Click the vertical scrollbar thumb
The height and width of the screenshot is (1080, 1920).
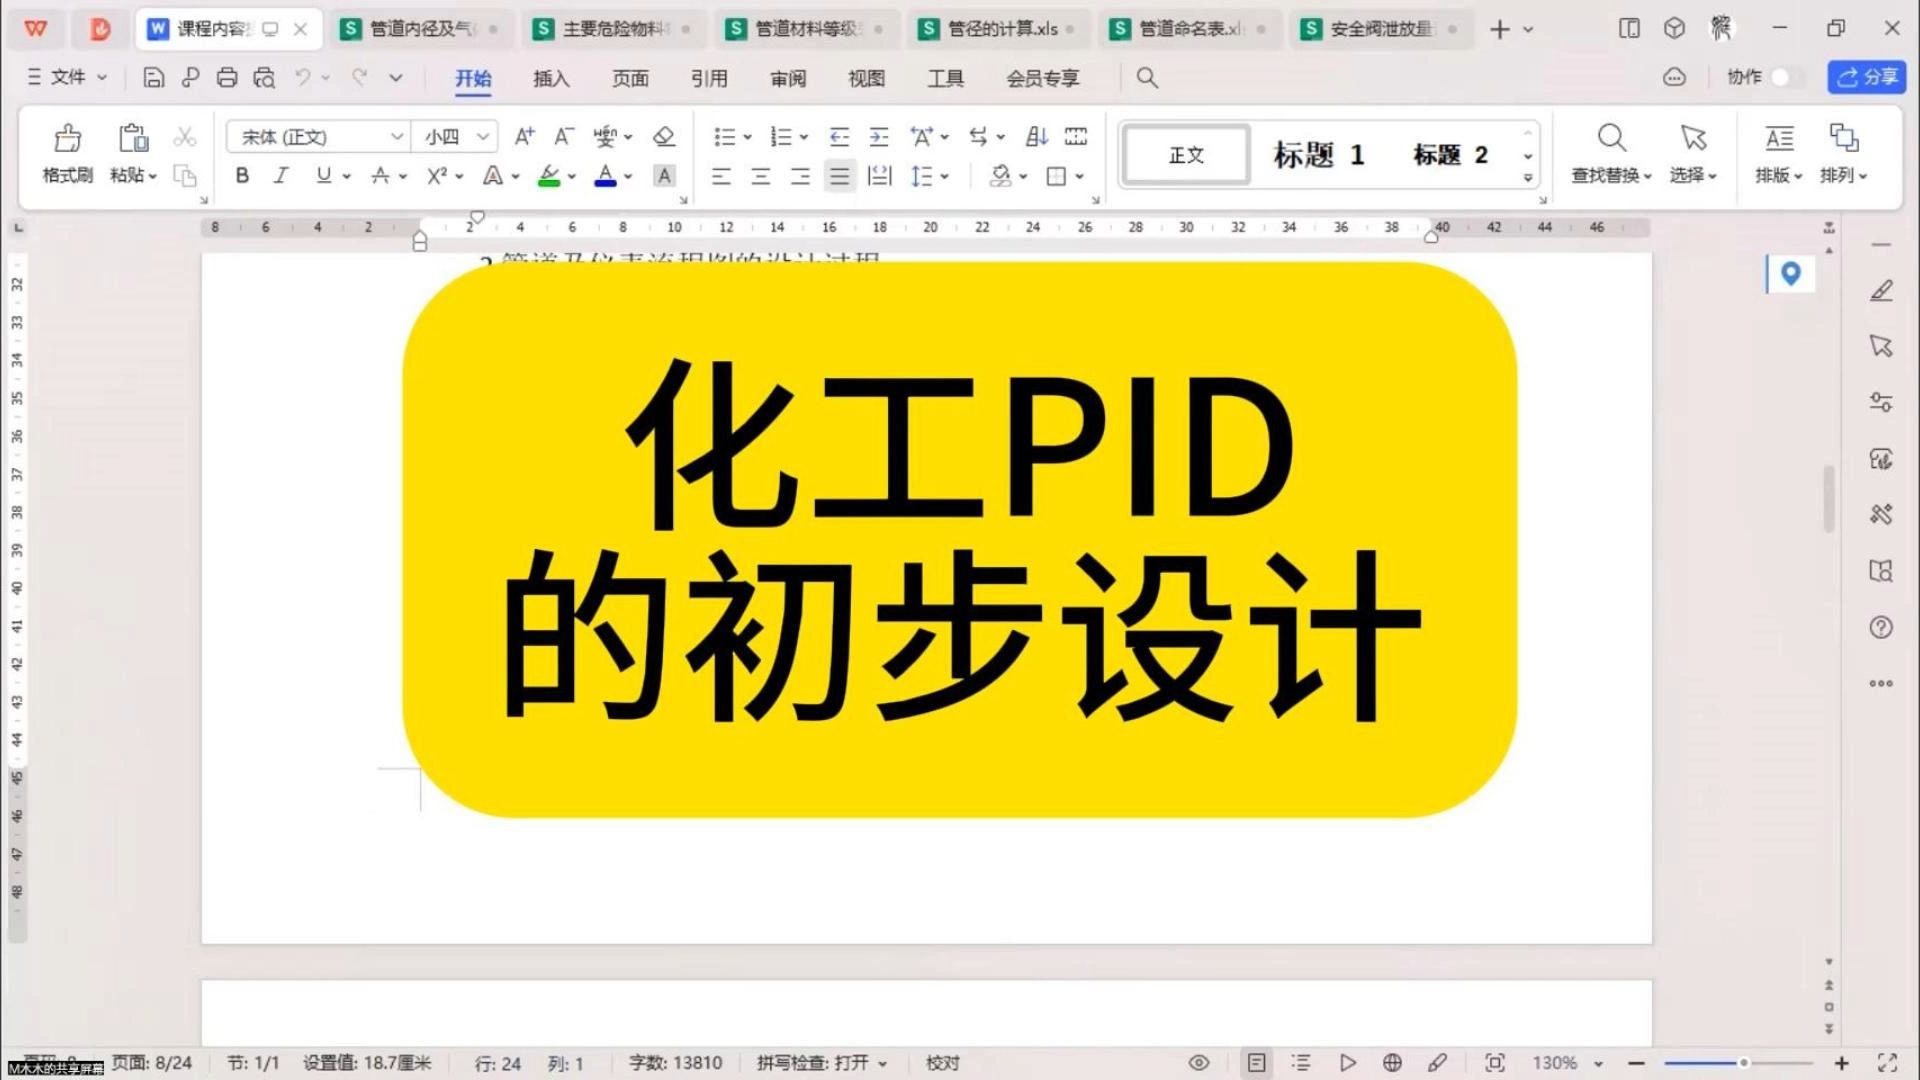click(1829, 498)
